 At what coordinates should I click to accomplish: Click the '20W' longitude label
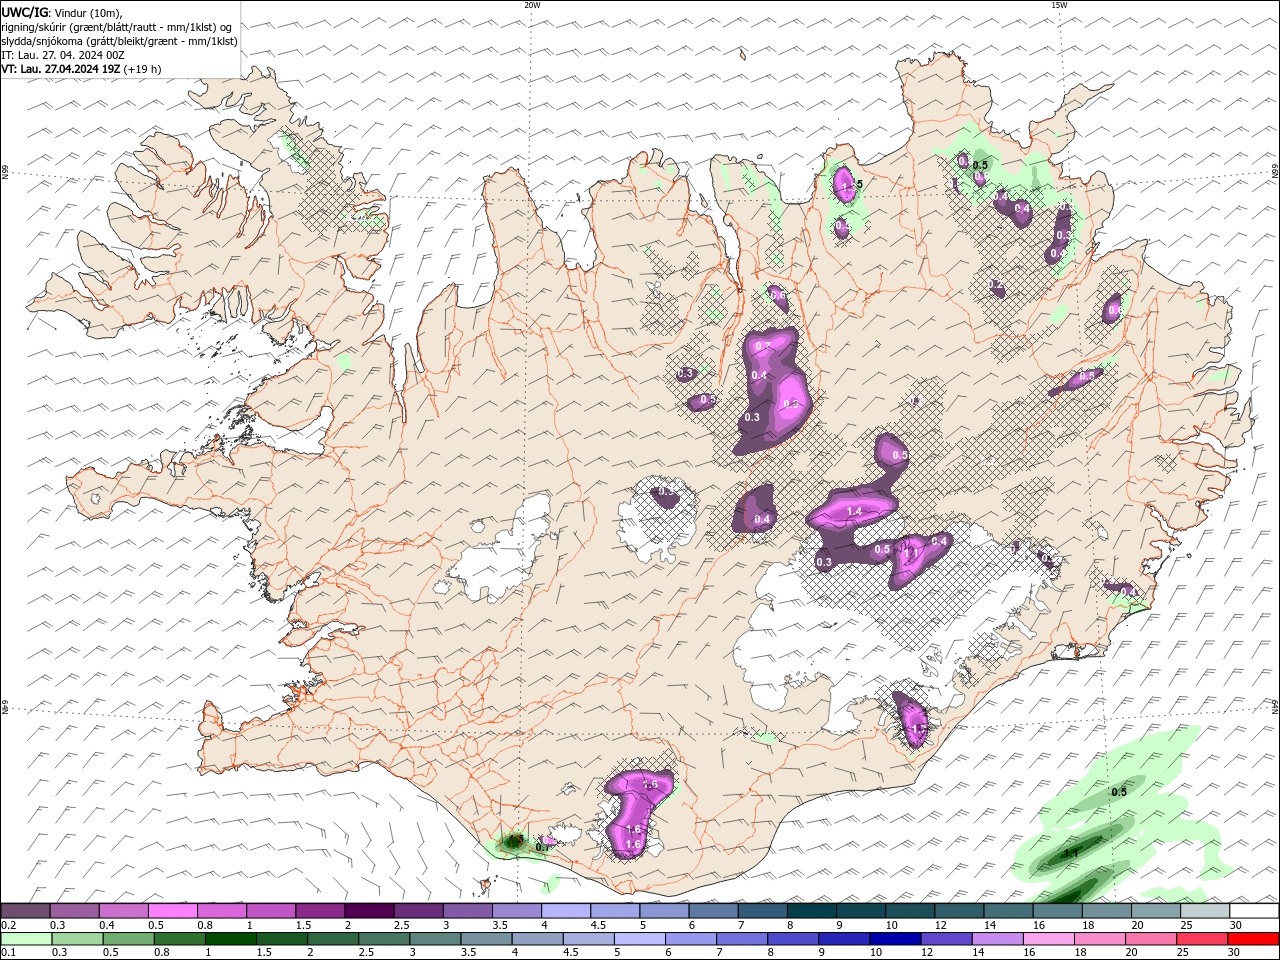pyautogui.click(x=532, y=5)
